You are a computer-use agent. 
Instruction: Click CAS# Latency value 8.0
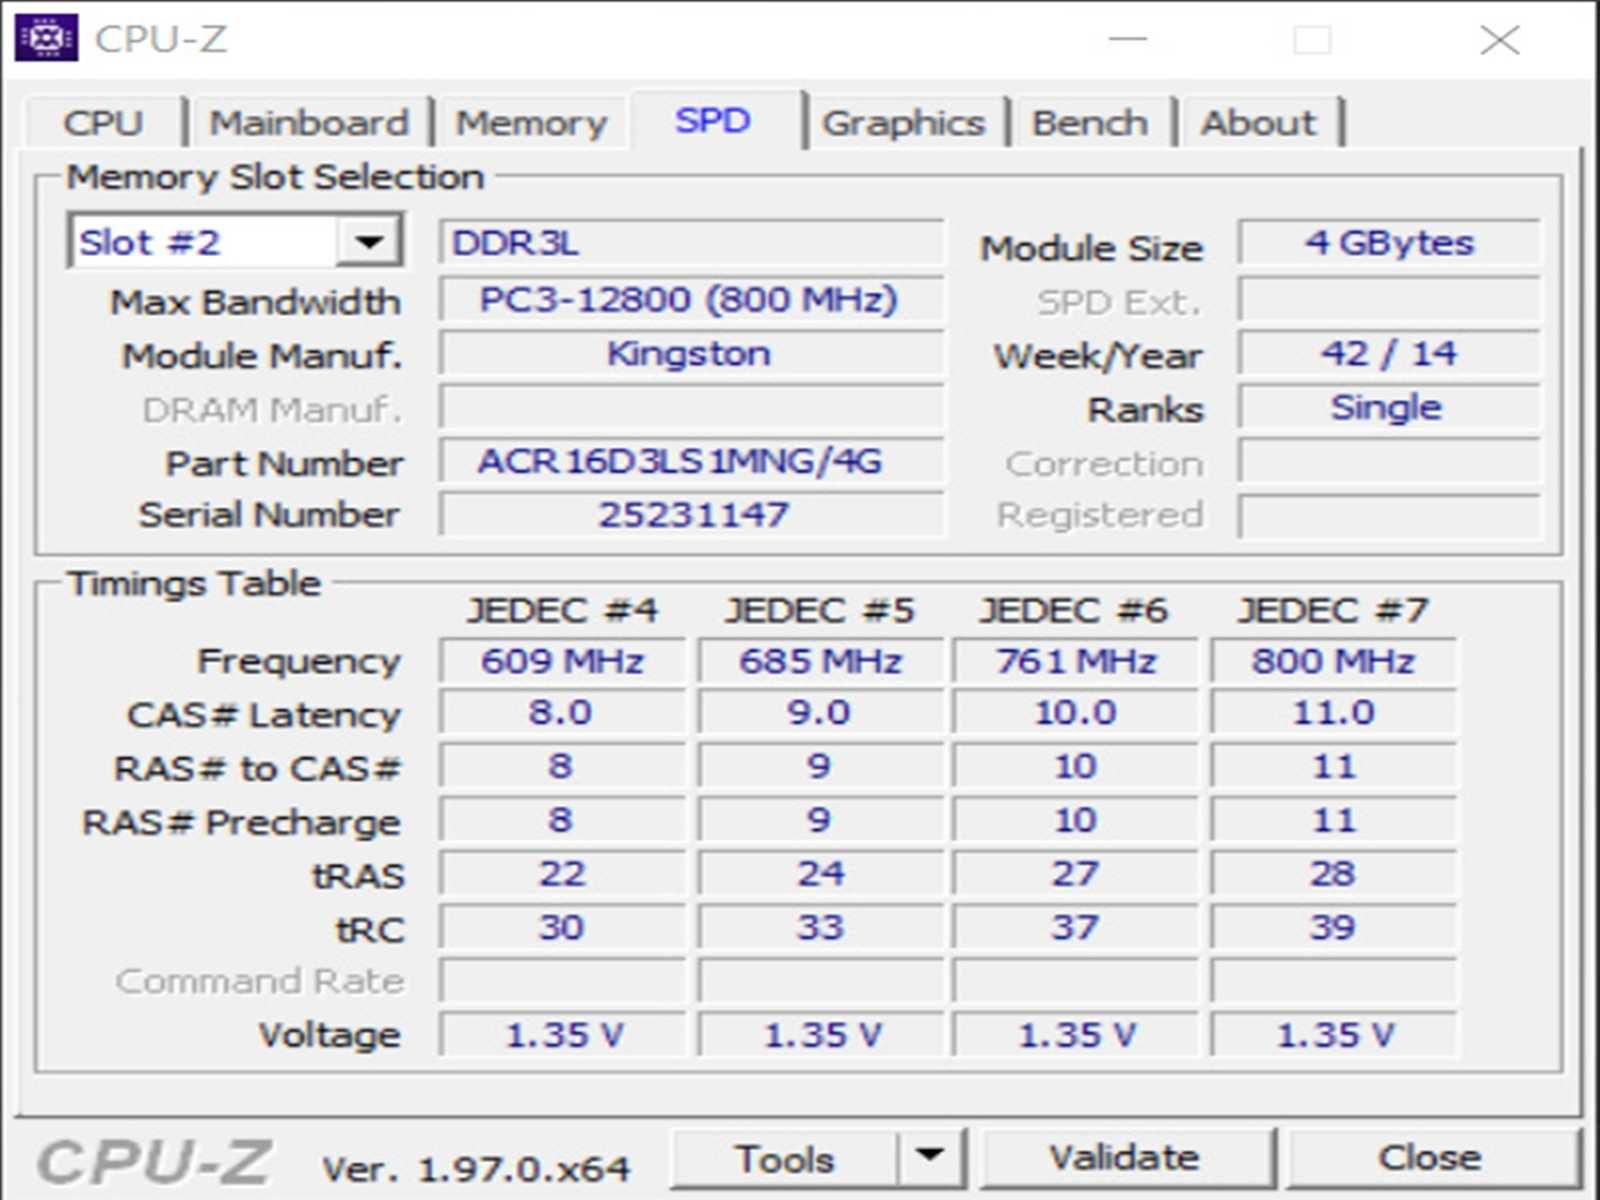[x=562, y=713]
